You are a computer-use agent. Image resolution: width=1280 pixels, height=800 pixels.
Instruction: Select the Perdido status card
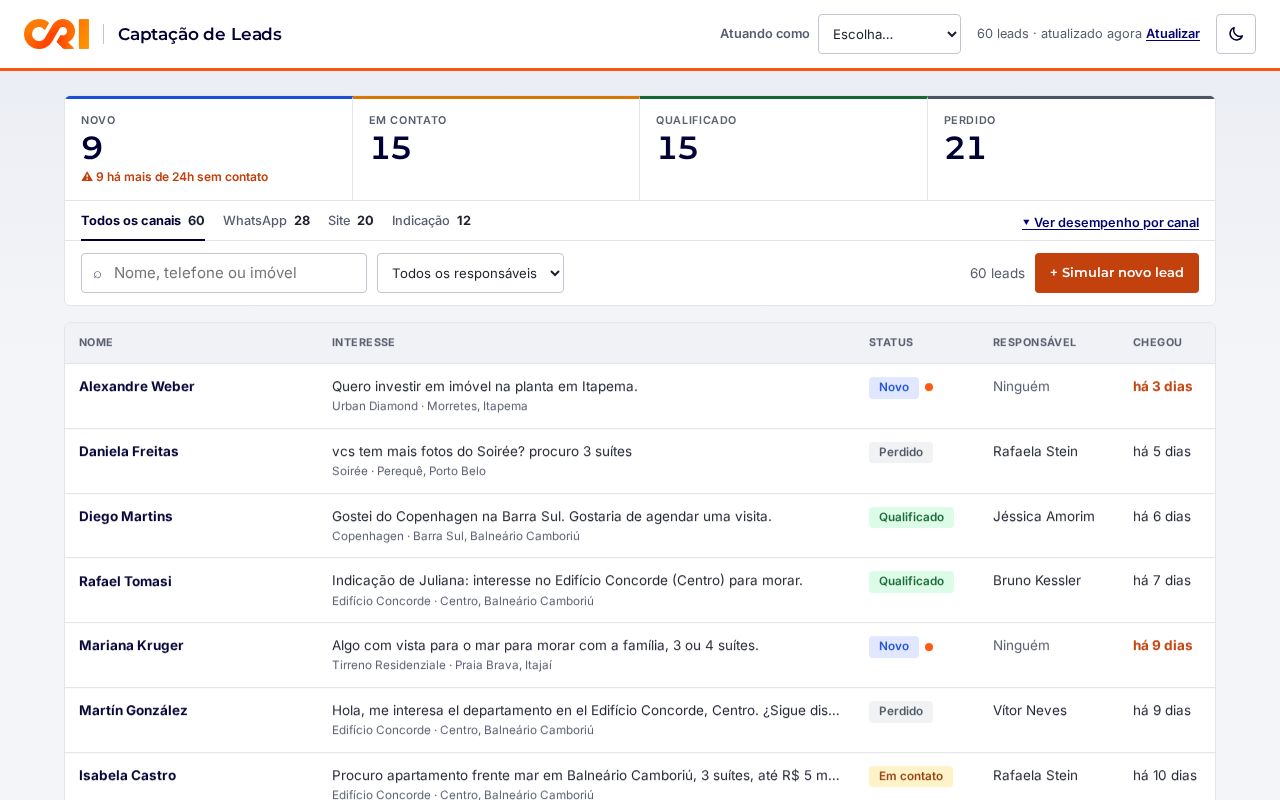click(x=1071, y=148)
